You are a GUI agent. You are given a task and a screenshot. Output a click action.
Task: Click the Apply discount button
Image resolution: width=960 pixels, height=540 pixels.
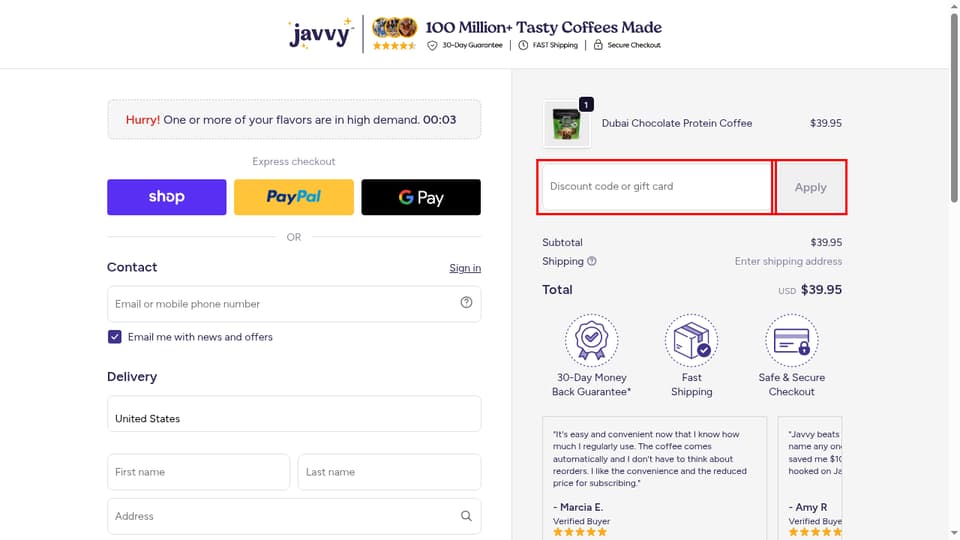(811, 187)
